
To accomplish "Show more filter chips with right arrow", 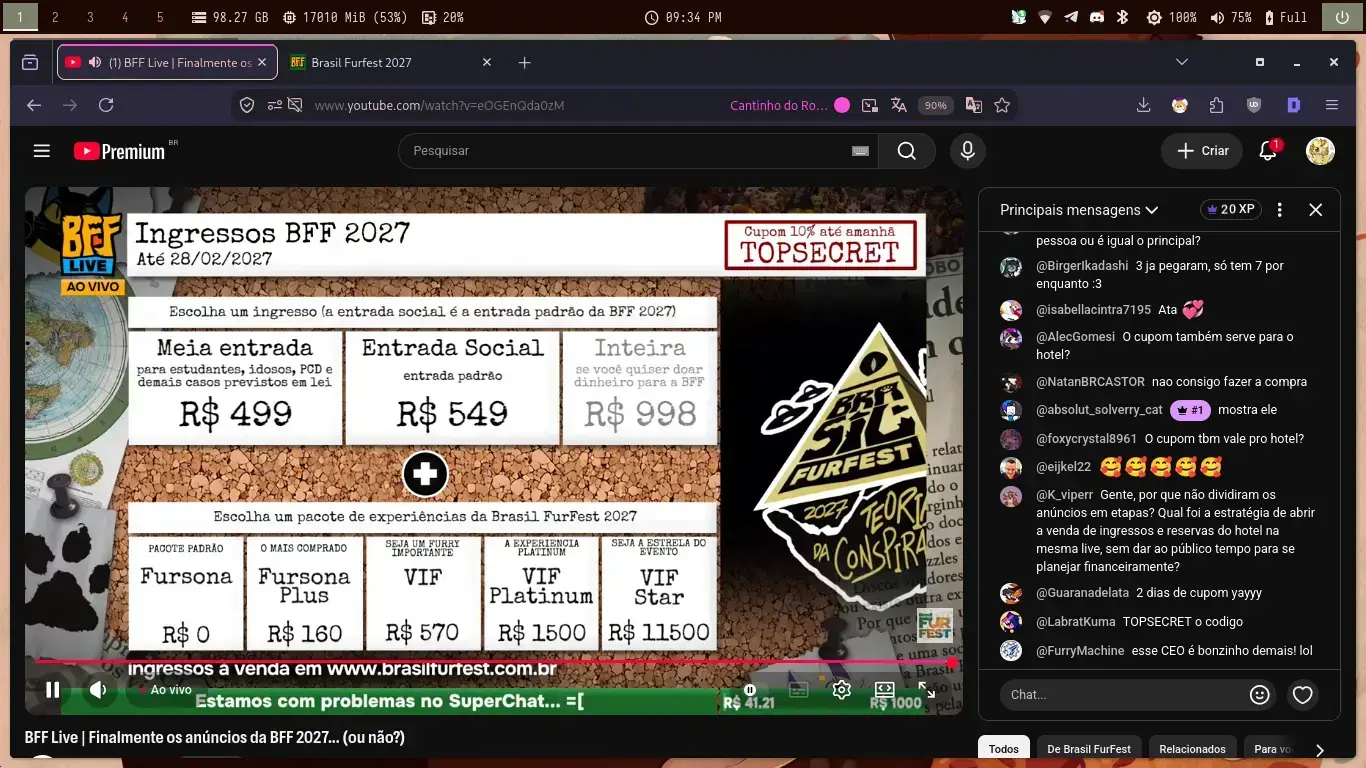I will [x=1319, y=749].
